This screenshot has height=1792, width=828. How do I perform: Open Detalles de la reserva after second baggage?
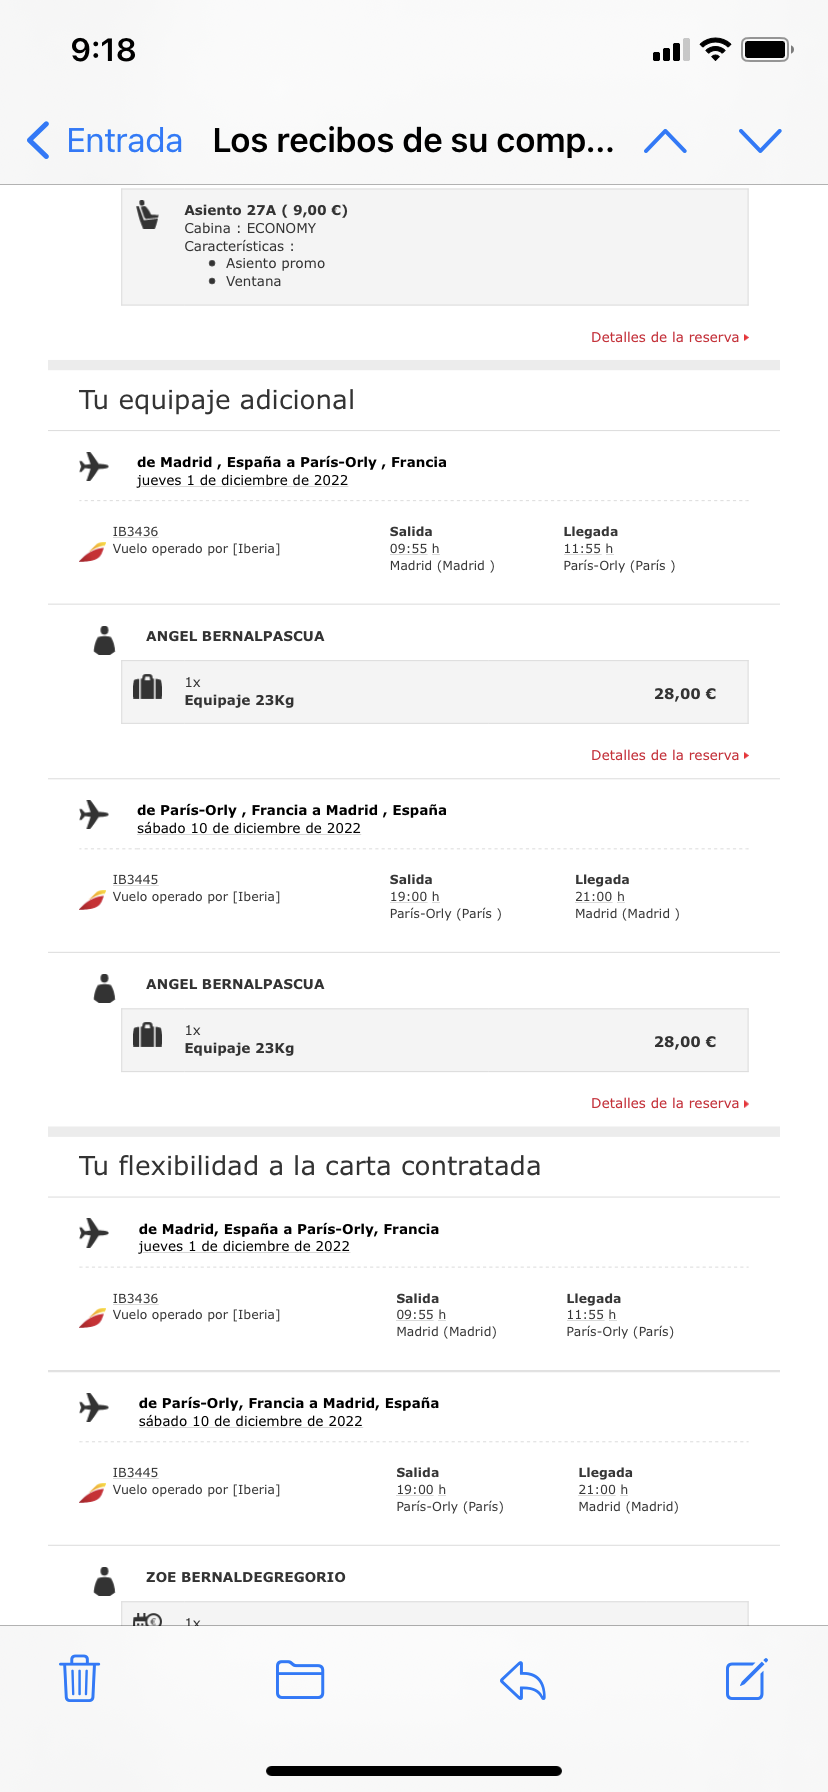coord(669,1104)
